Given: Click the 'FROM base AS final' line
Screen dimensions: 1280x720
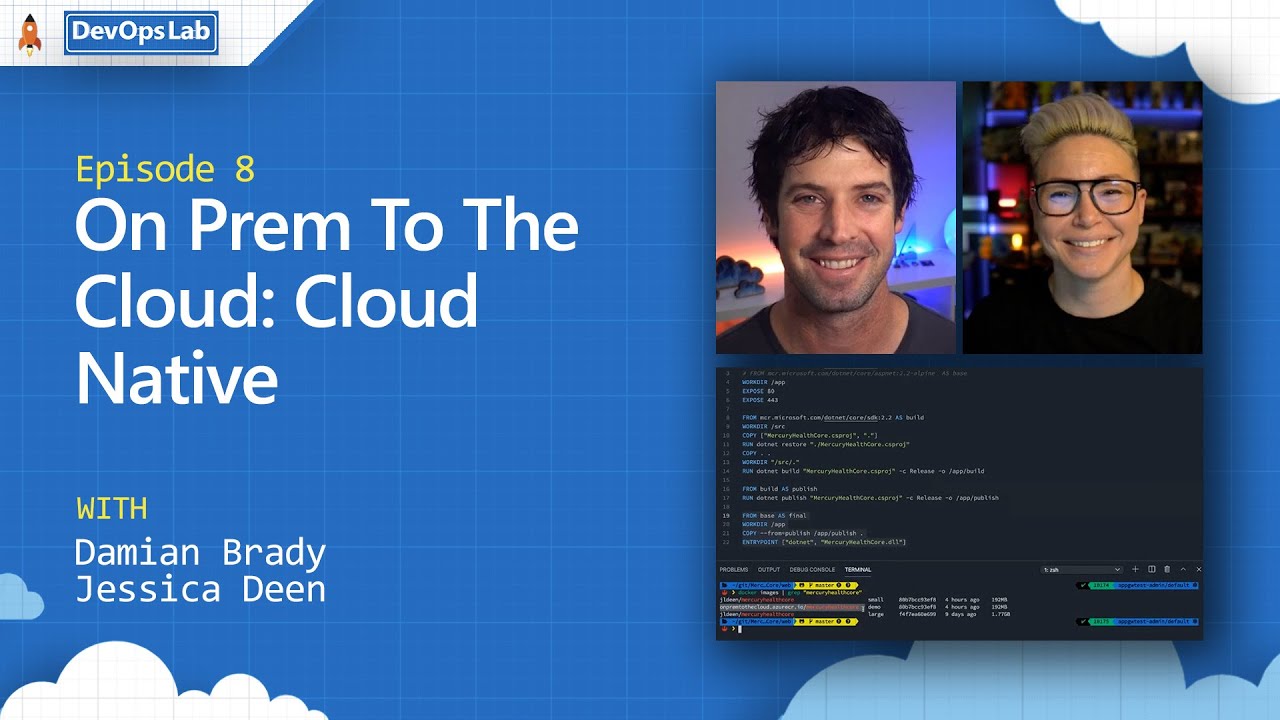Looking at the screenshot, I should coord(774,516).
